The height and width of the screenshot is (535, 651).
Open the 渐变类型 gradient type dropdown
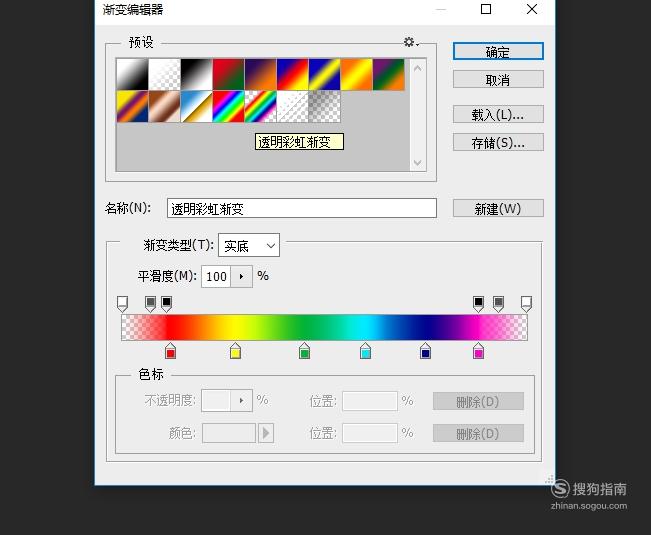249,245
